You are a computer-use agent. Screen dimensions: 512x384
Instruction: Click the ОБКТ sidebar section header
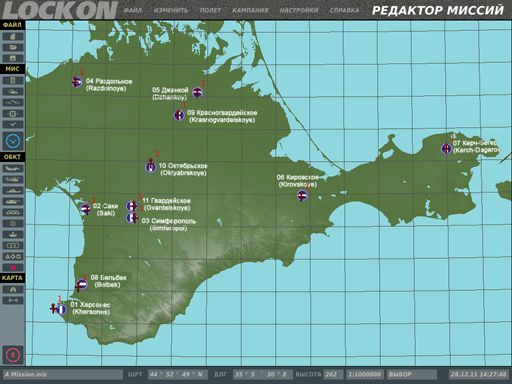13,157
